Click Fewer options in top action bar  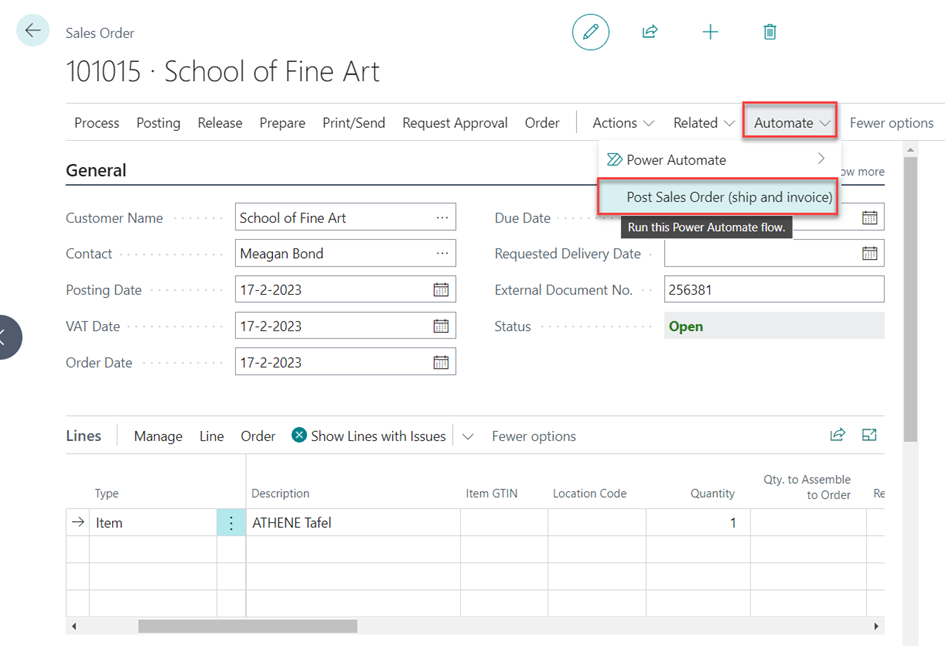[891, 123]
